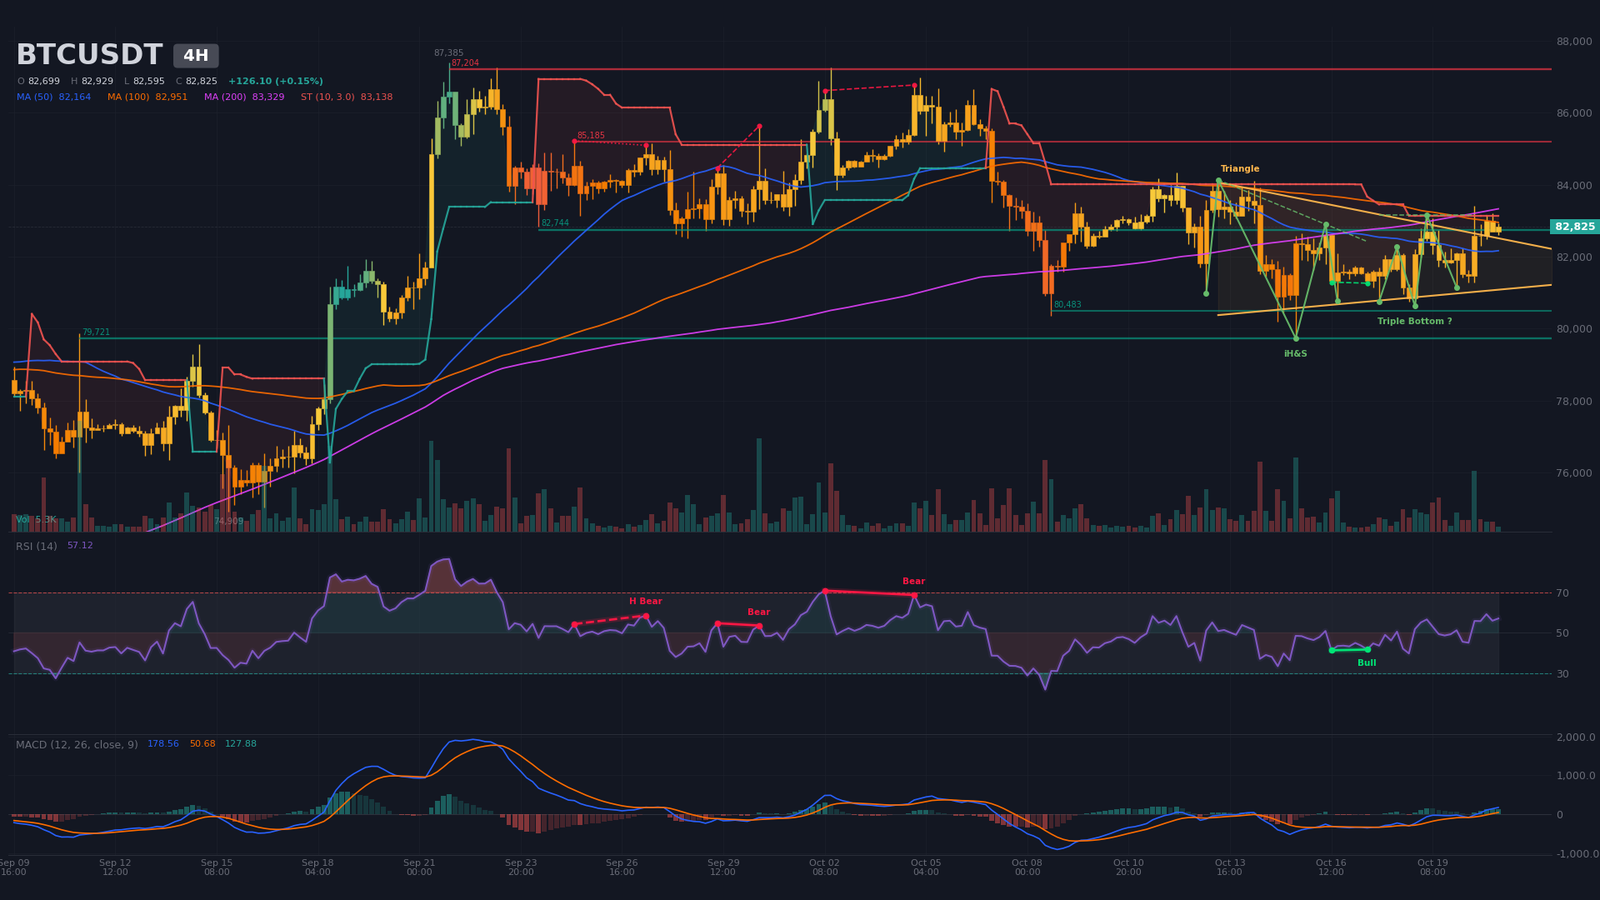This screenshot has width=1600, height=900.
Task: Click the Oct 02 08:00 time label
Action: click(x=825, y=867)
